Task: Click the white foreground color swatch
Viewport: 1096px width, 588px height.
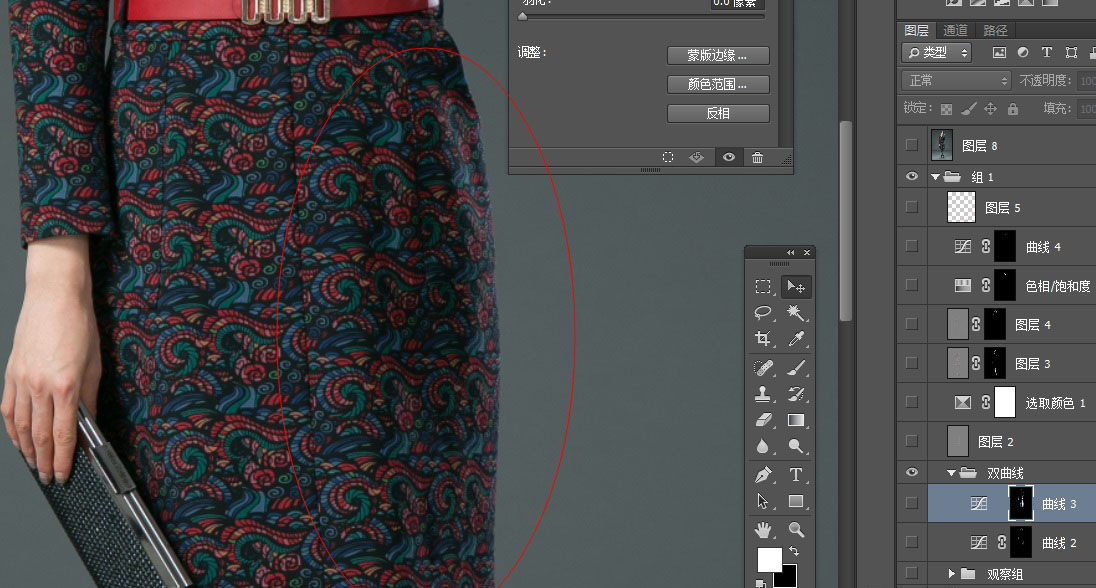Action: coord(768,559)
